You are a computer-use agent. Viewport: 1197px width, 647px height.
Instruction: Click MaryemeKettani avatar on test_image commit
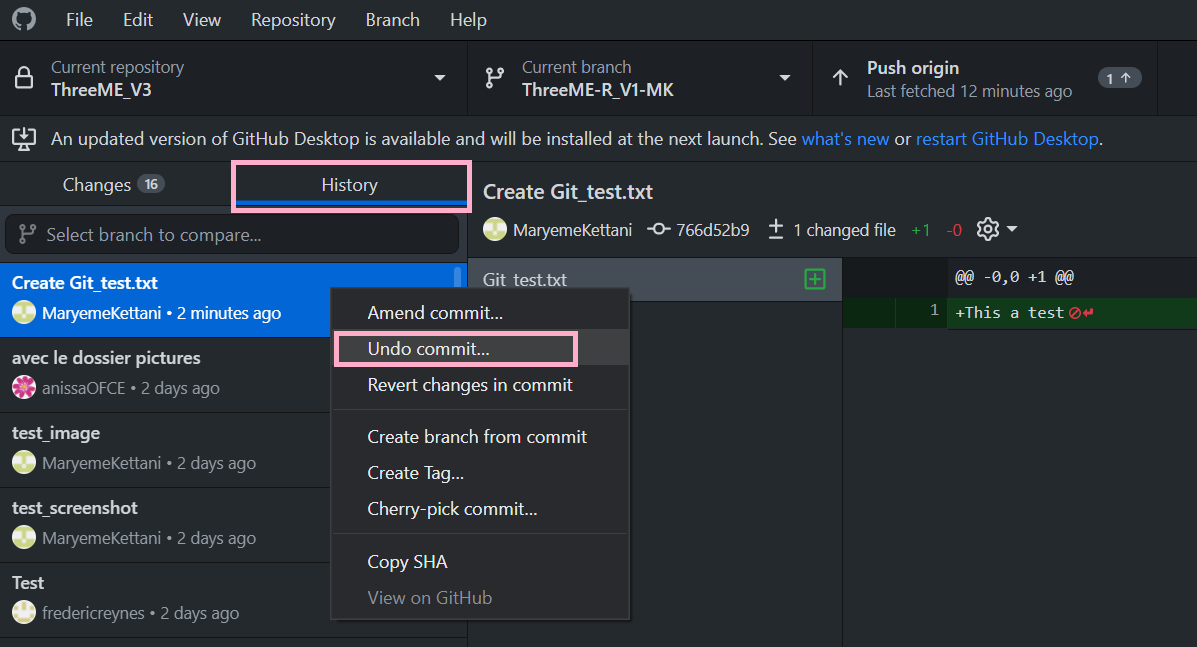pyautogui.click(x=24, y=462)
